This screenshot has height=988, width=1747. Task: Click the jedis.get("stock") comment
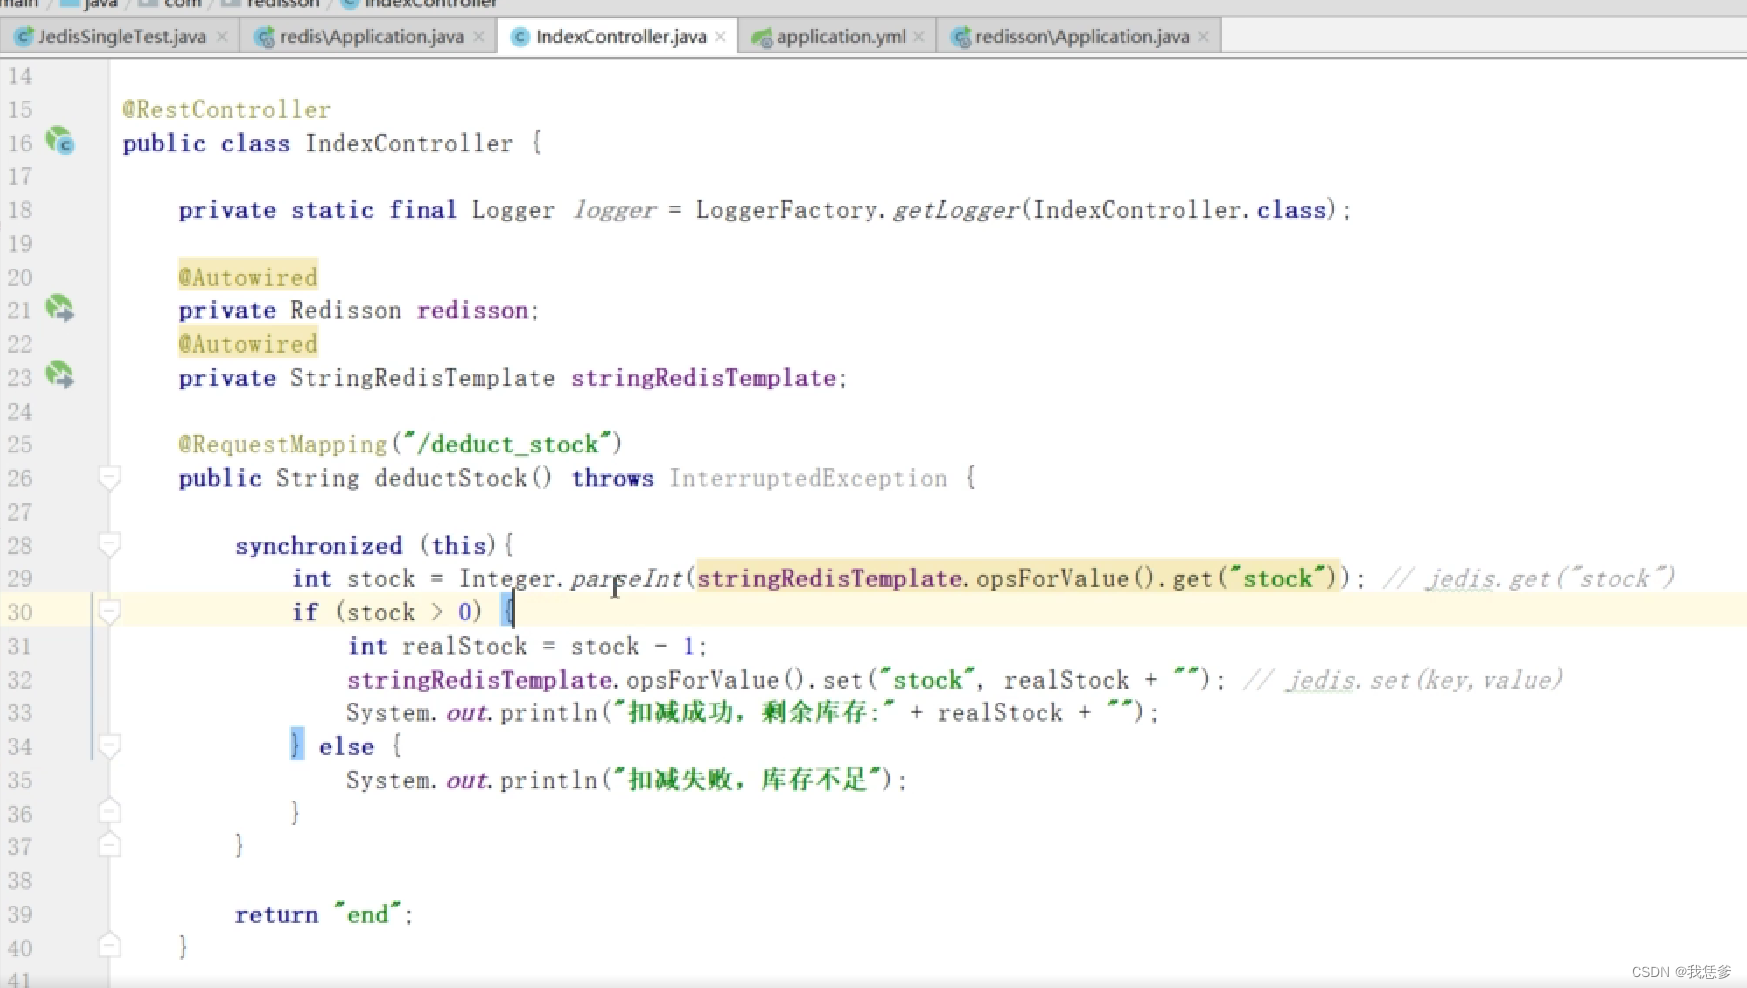(x=1529, y=578)
